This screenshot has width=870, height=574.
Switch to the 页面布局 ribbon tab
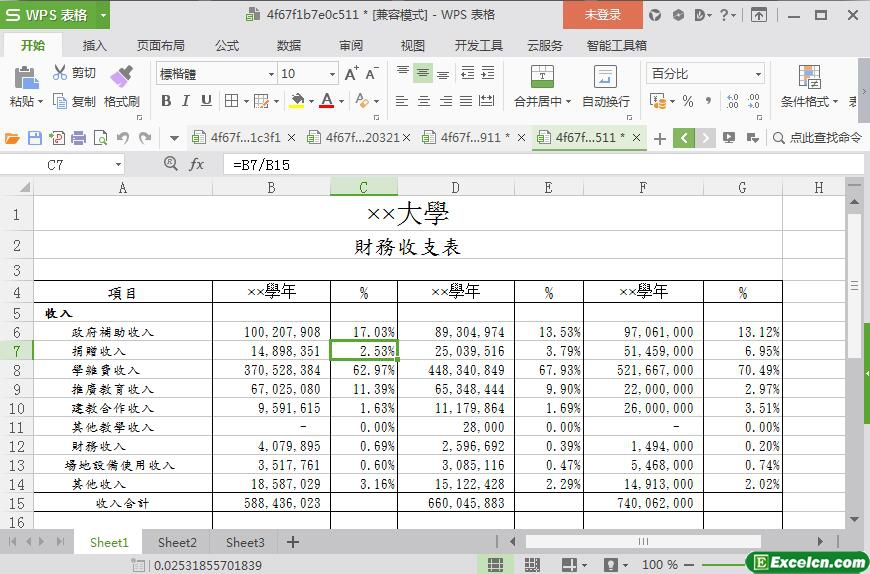[x=161, y=45]
